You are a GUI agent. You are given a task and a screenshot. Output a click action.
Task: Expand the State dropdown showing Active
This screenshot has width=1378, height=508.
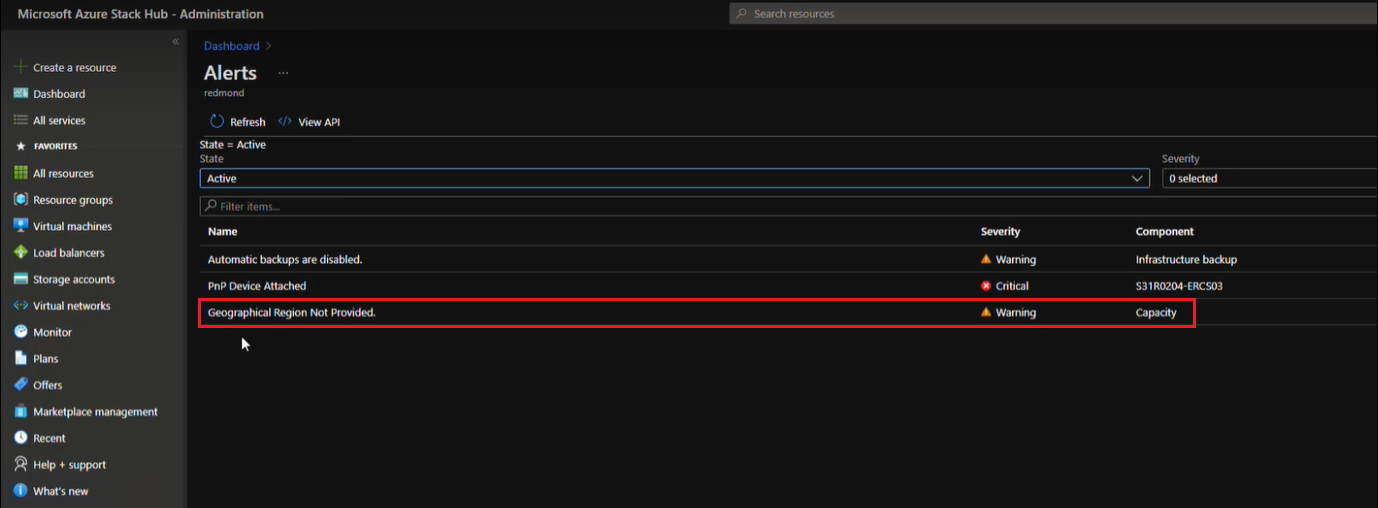click(675, 178)
